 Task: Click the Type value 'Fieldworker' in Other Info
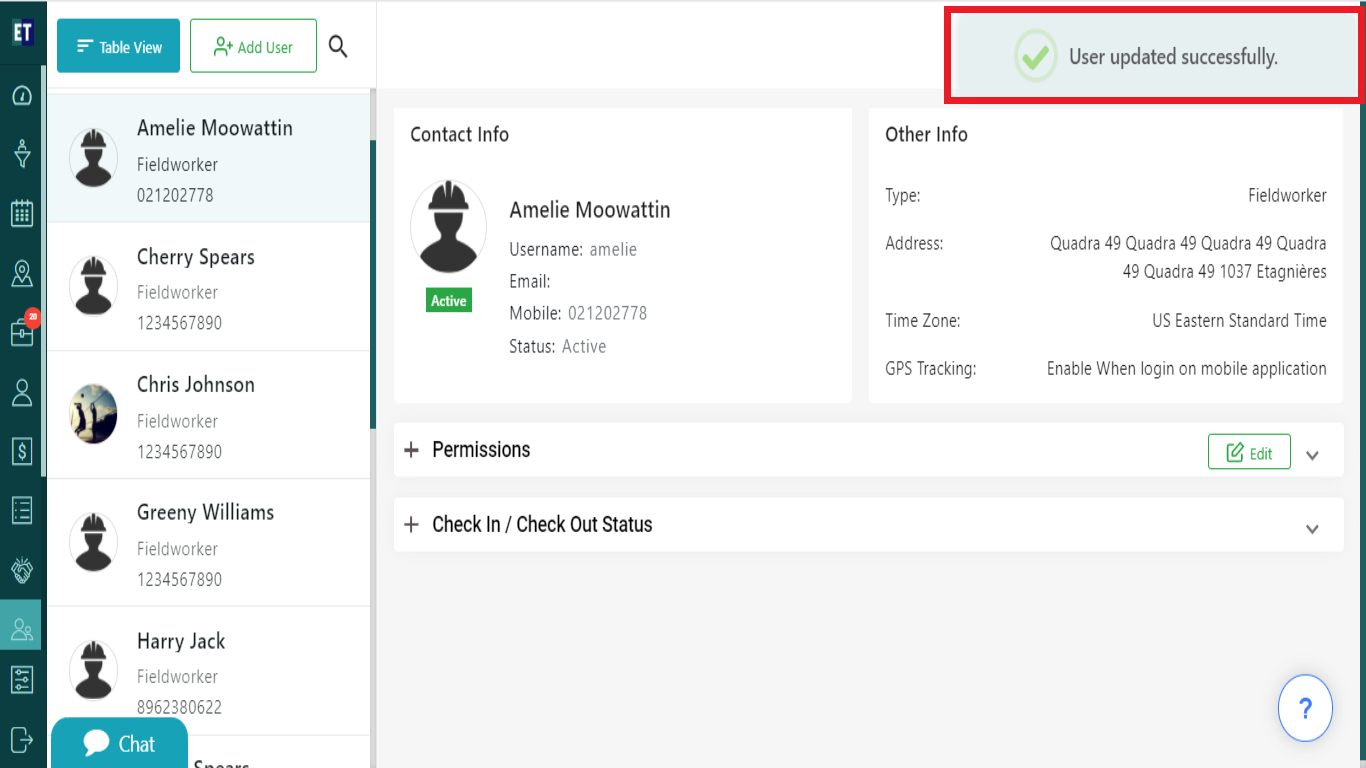1287,196
